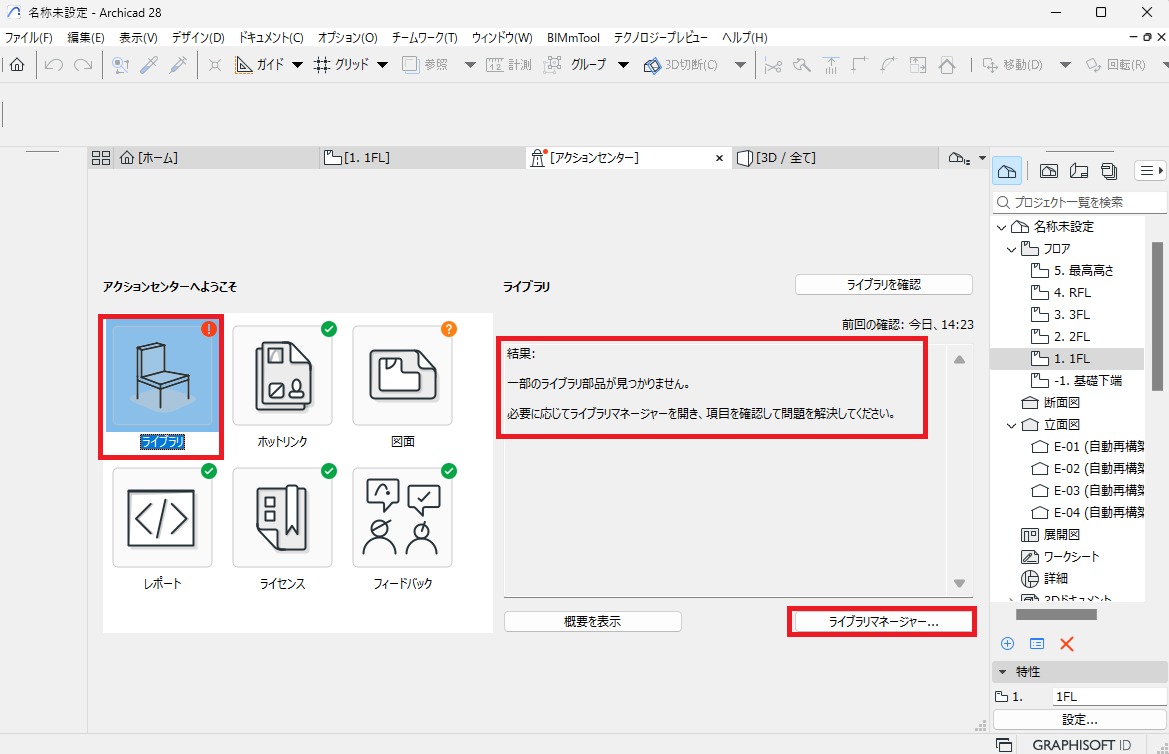Viewport: 1169px width, 754px height.
Task: Select the Project Map icon in navigator
Action: (1006, 171)
